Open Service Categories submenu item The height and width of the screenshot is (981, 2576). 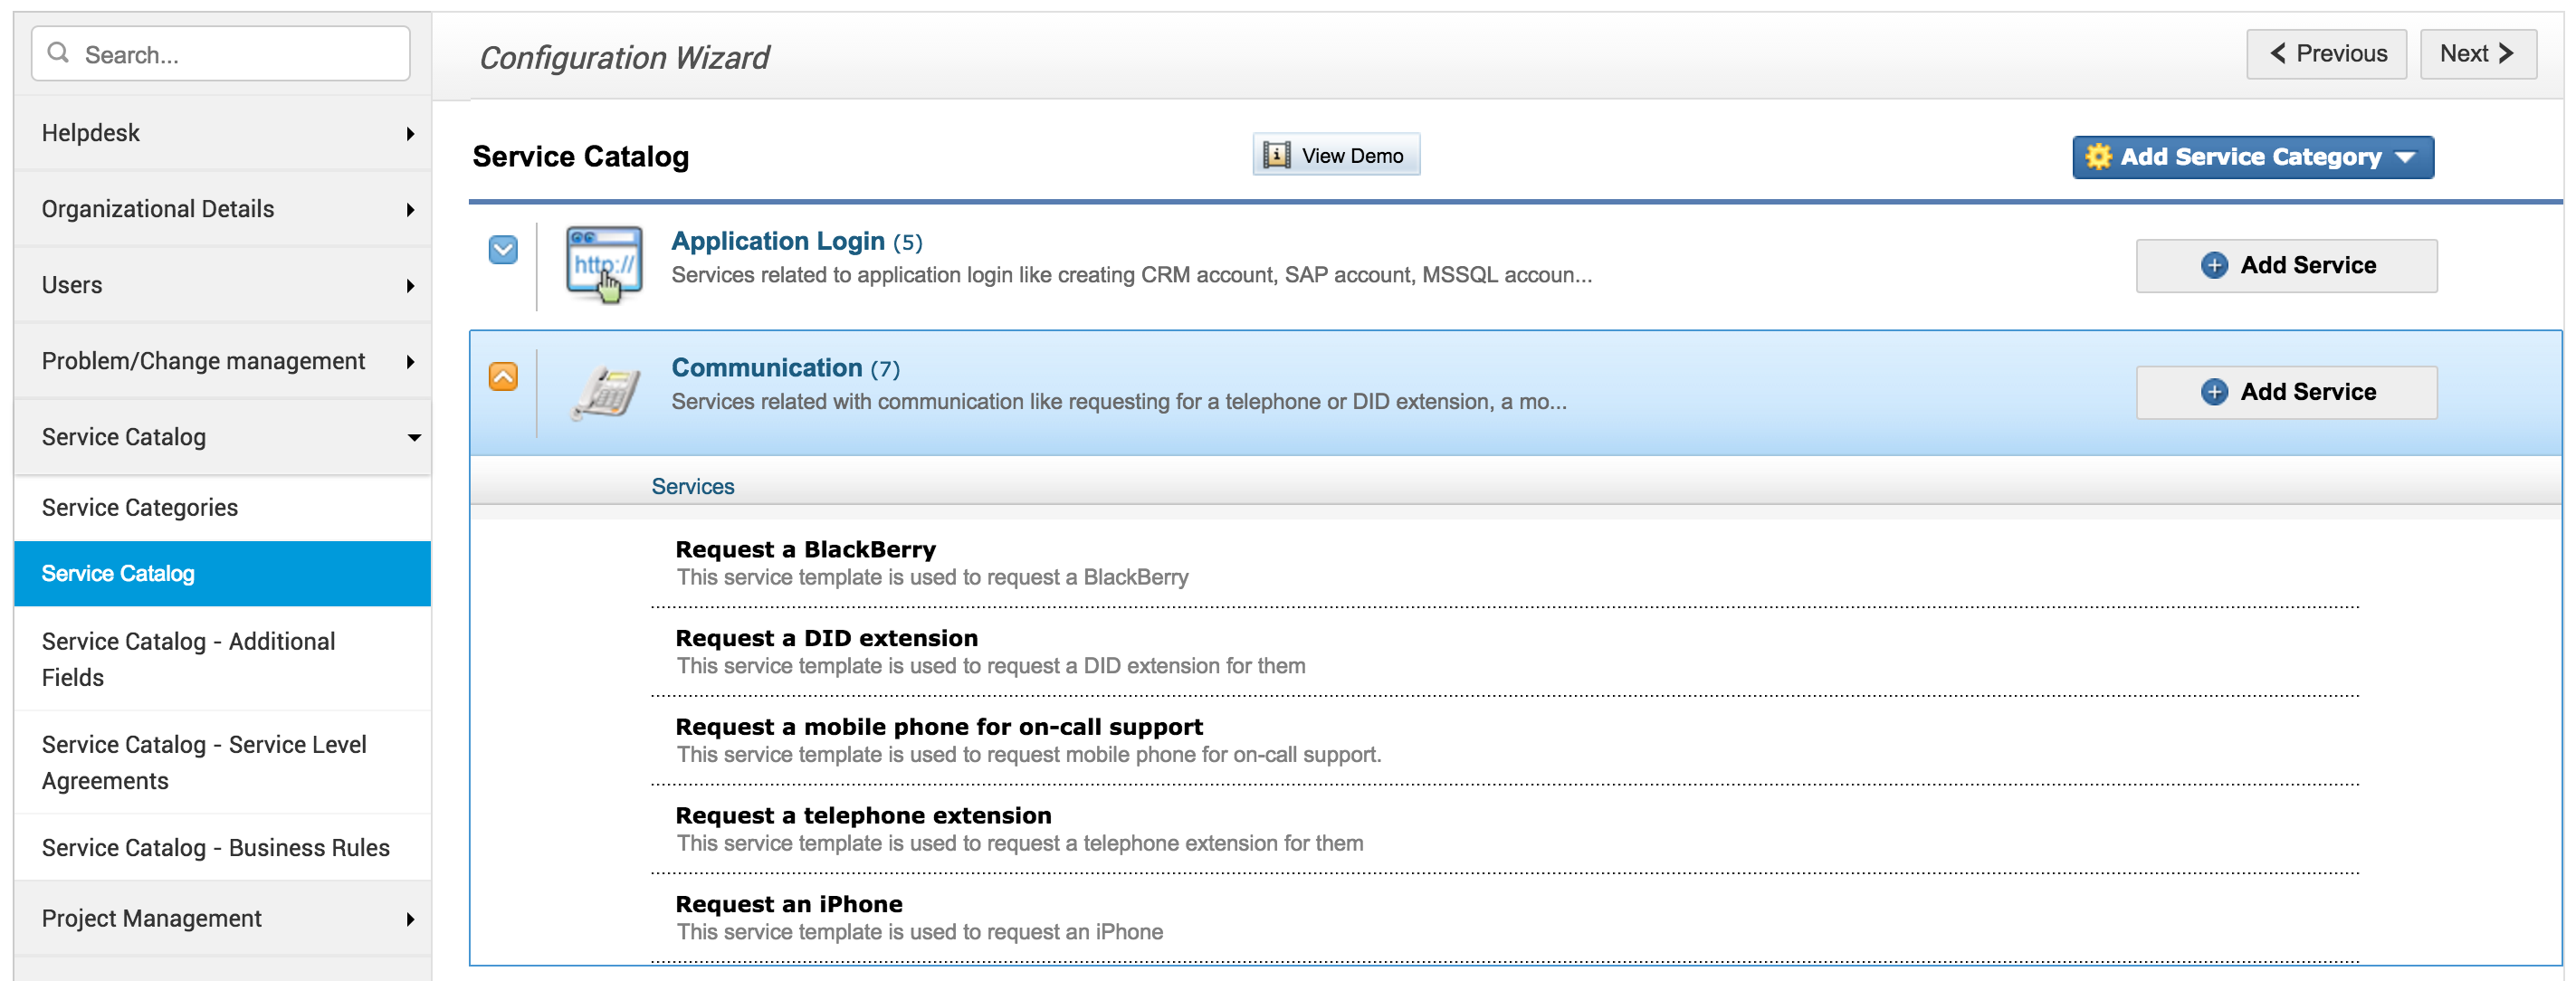click(140, 507)
